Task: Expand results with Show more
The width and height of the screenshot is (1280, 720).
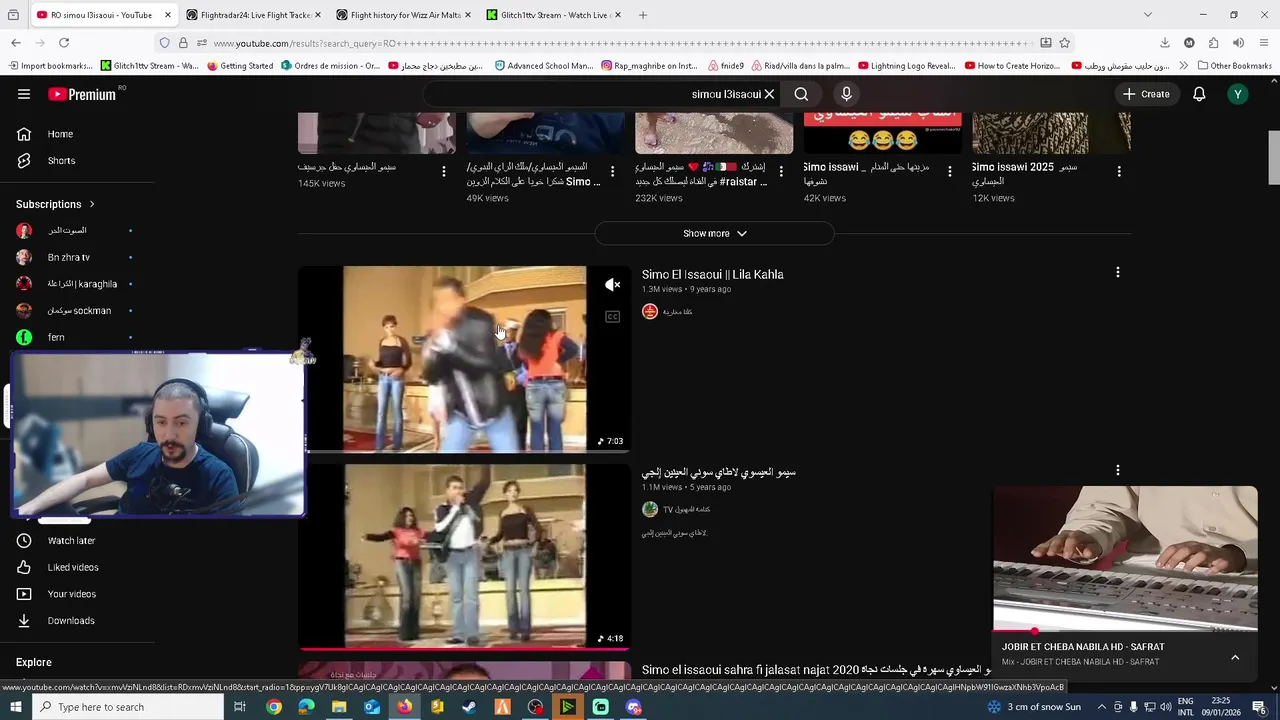Action: coord(714,233)
